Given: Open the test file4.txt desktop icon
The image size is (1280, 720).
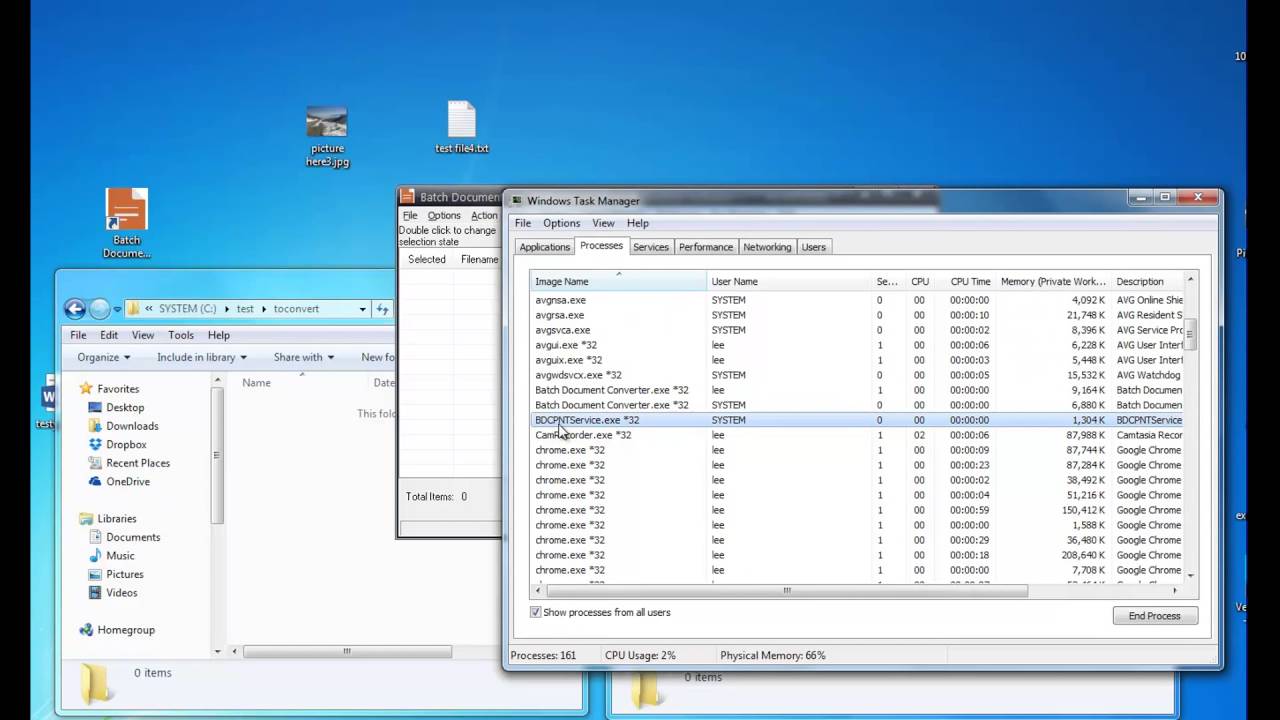Looking at the screenshot, I should pos(462,126).
